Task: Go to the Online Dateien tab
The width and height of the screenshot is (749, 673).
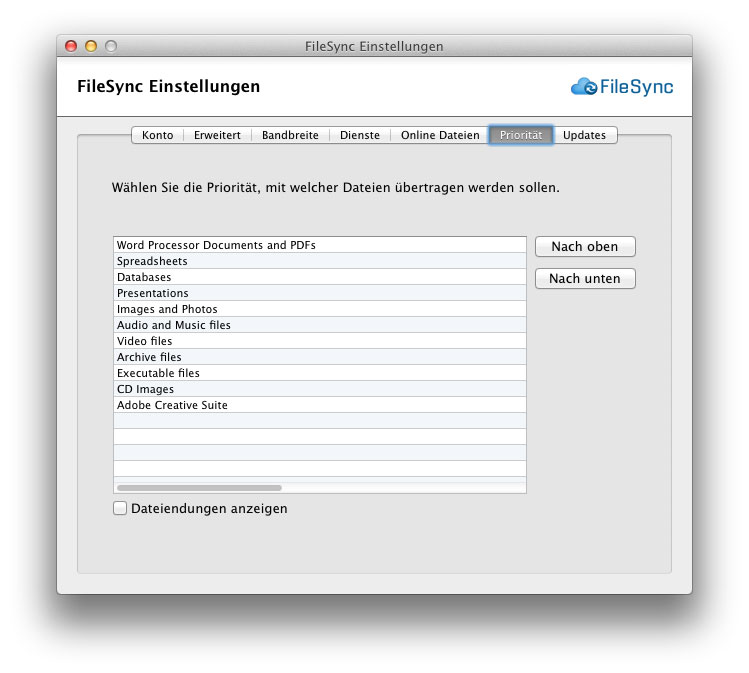Action: [x=440, y=135]
